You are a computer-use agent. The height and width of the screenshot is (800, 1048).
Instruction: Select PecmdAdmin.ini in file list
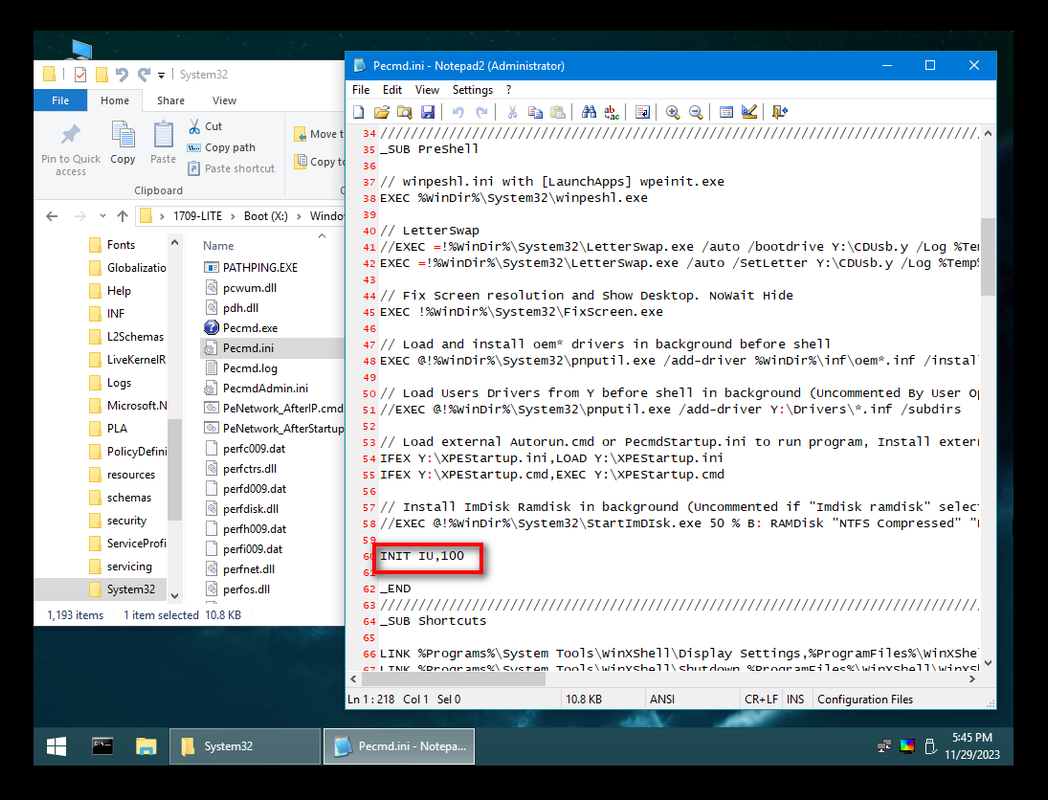click(x=265, y=388)
